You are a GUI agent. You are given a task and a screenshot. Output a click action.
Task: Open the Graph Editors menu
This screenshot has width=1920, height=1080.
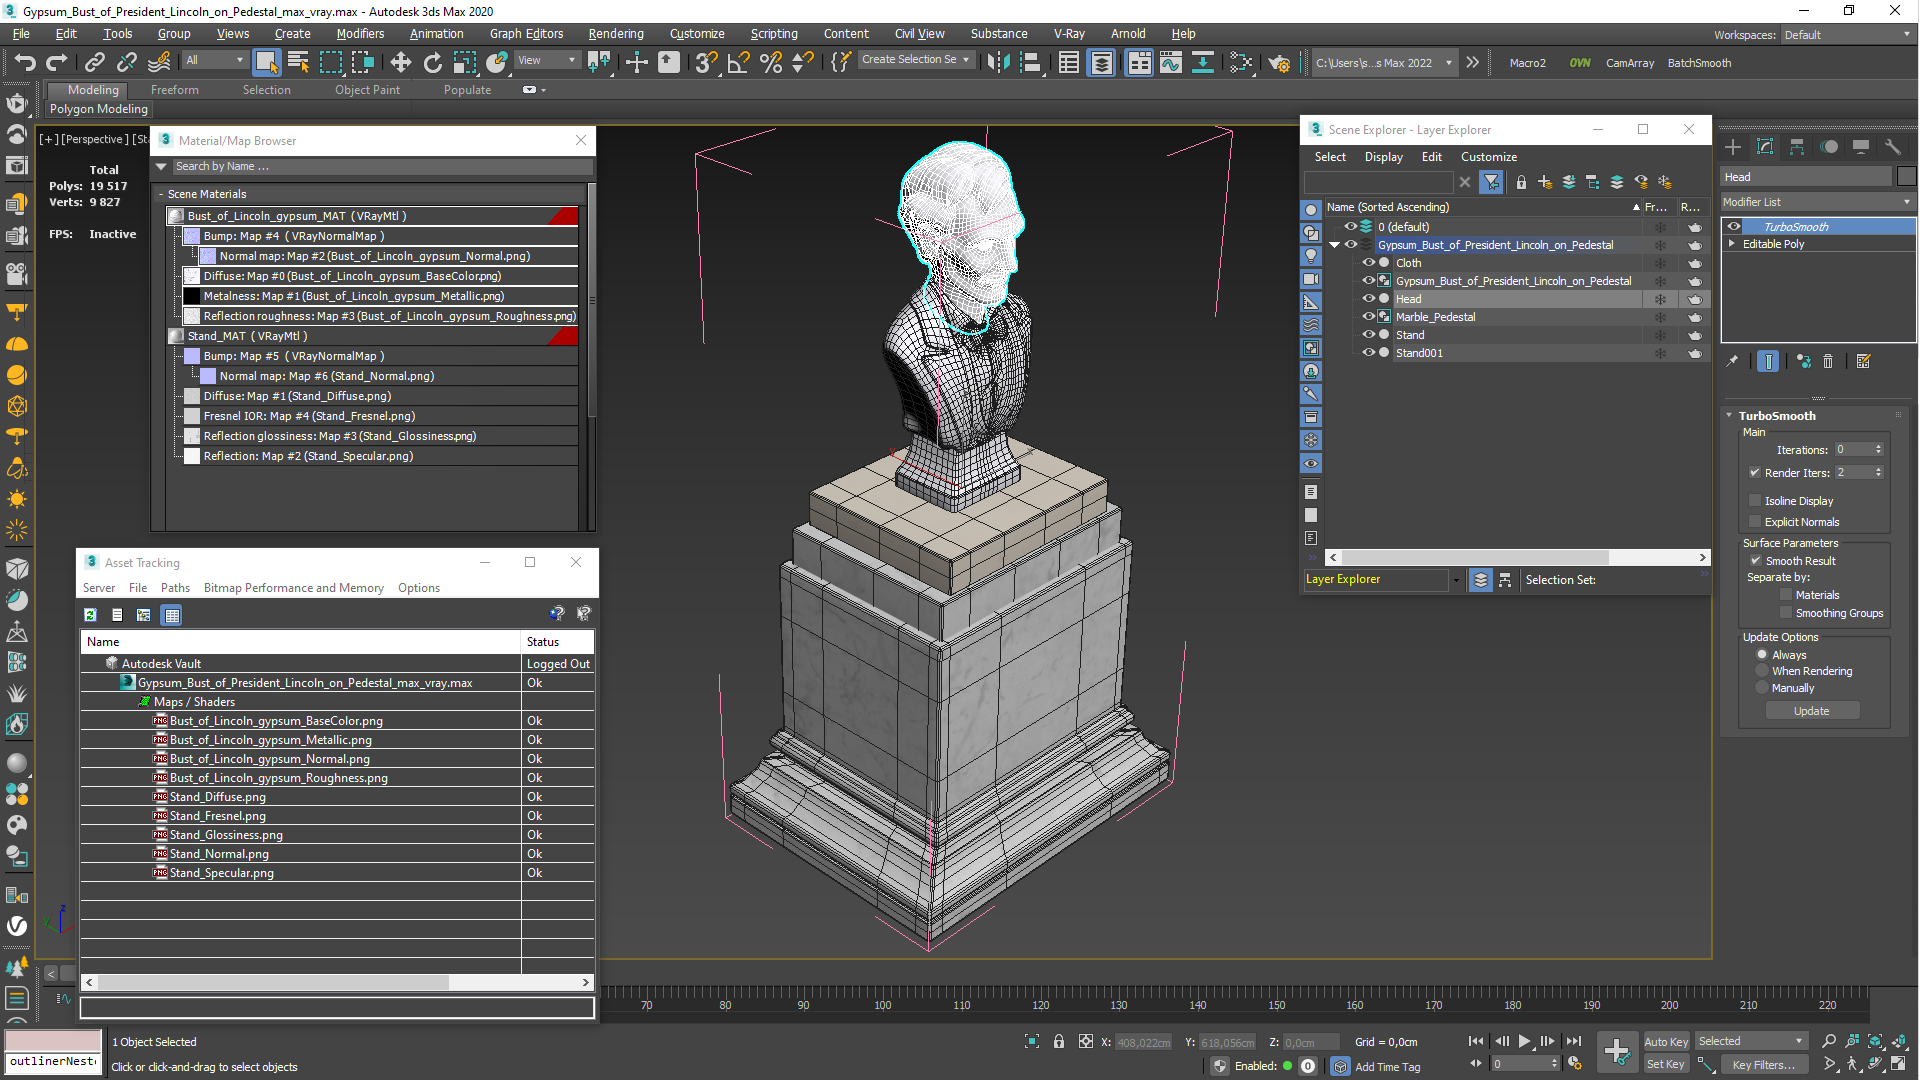pos(526,34)
